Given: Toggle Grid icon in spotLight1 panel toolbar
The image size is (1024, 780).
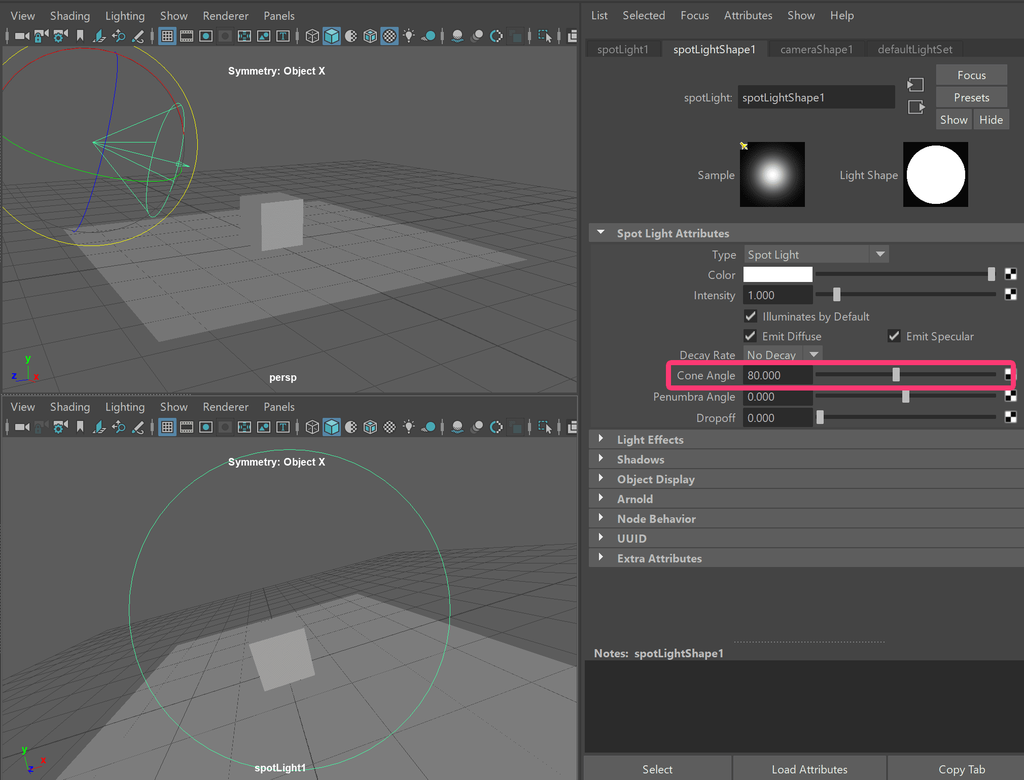Looking at the screenshot, I should [167, 427].
